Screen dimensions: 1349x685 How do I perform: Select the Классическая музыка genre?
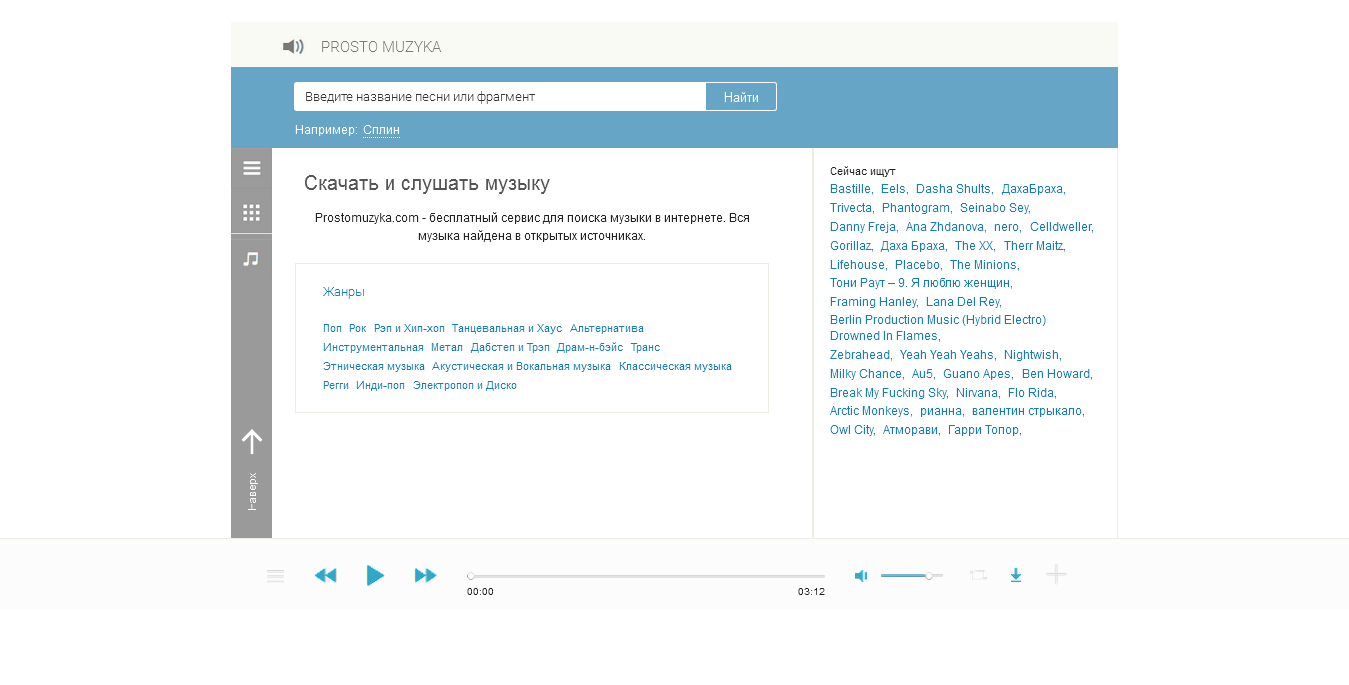675,366
